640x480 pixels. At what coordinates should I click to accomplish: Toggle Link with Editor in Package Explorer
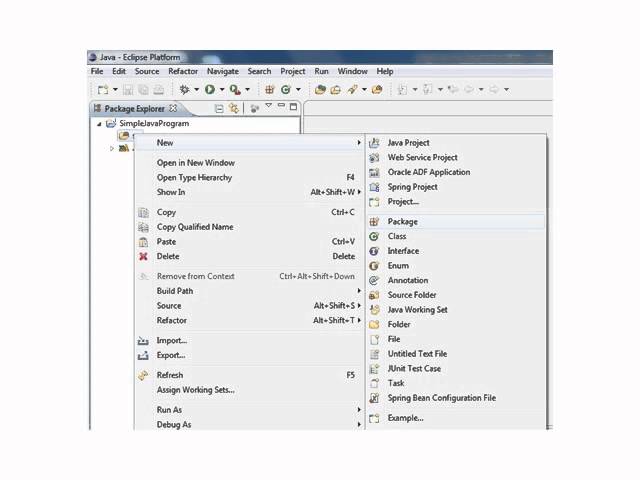pyautogui.click(x=234, y=108)
